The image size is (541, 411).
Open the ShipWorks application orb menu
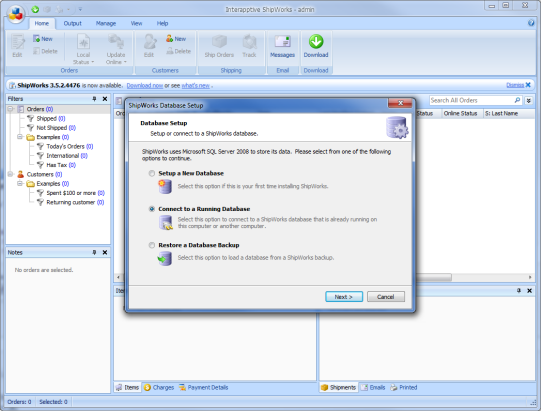(16, 14)
